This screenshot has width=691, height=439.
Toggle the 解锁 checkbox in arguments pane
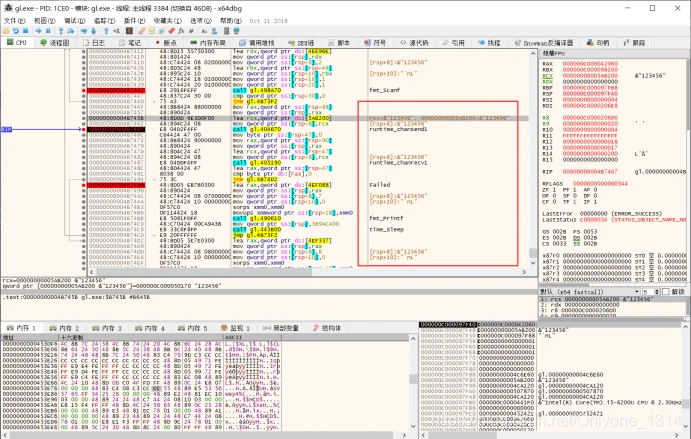point(666,292)
